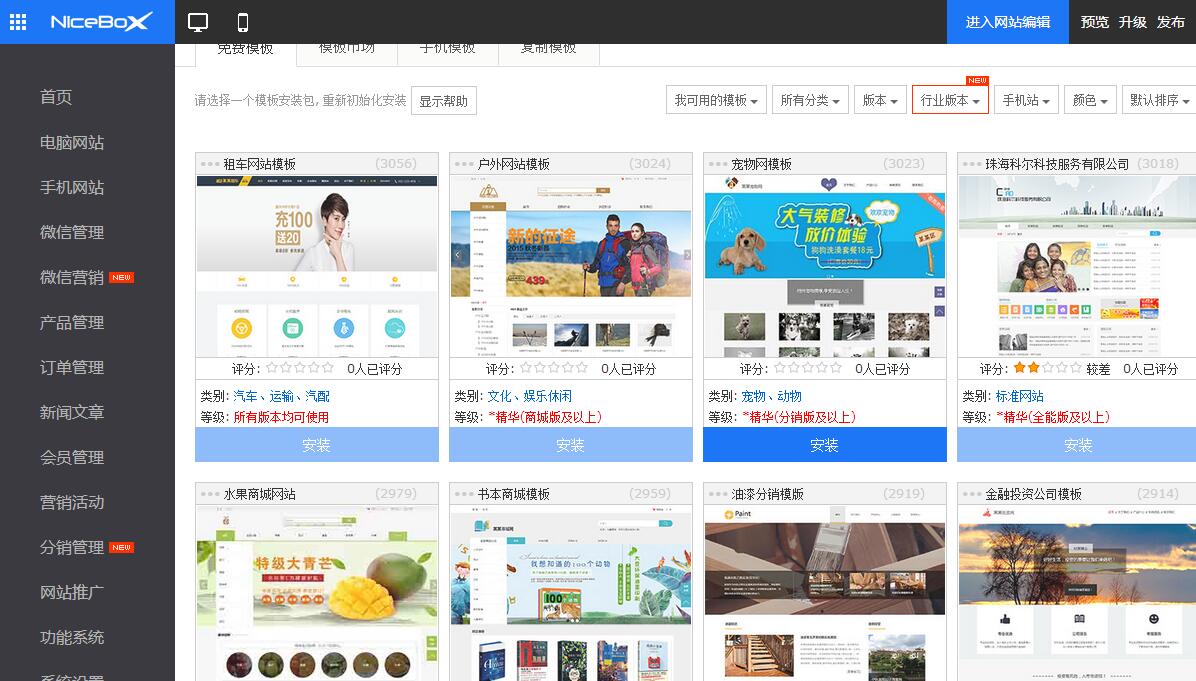The height and width of the screenshot is (681, 1196).
Task: Click 水果商城网站 title text
Action: pos(259,494)
